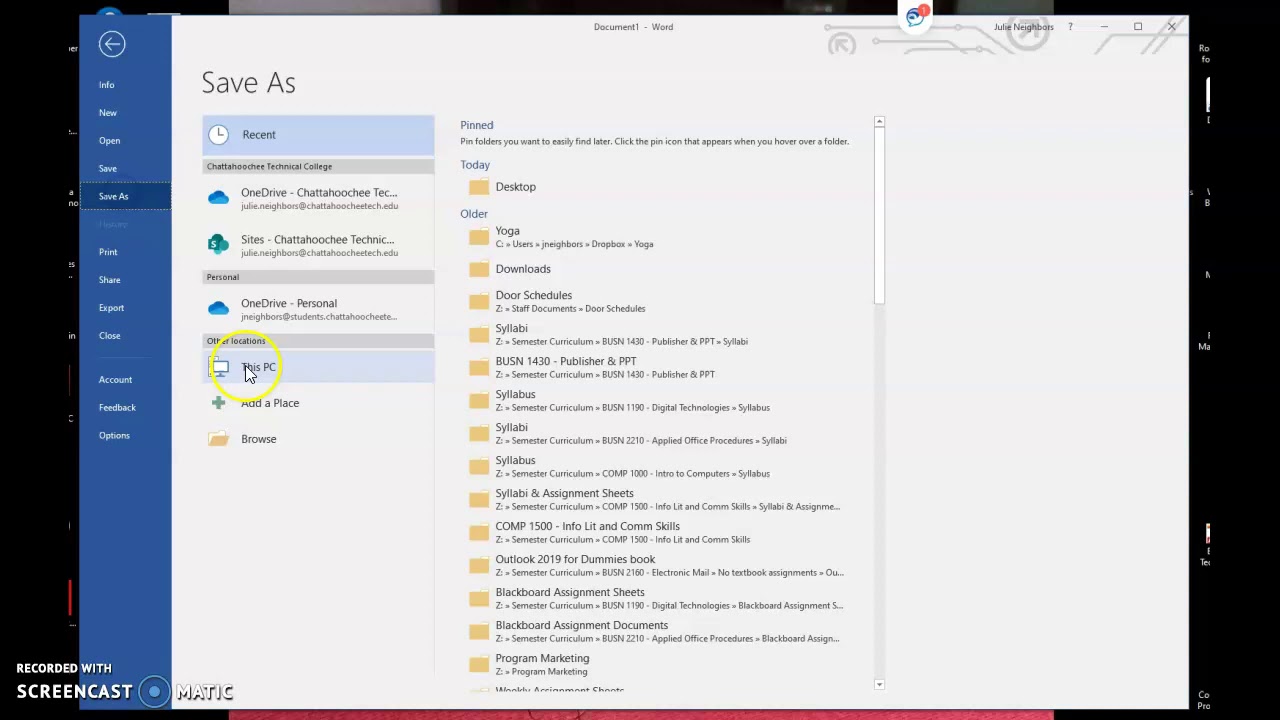This screenshot has height=720, width=1280.
Task: Choose Open in the backstage menu
Action: (109, 141)
